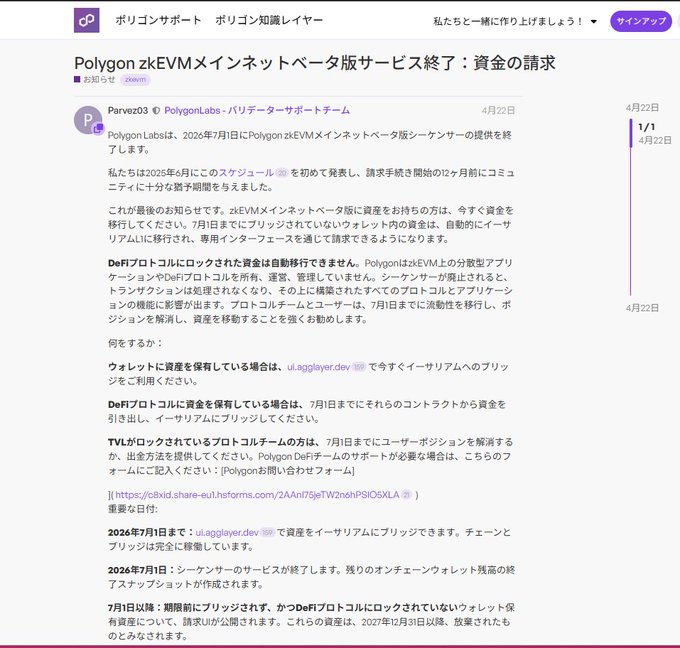Open the Polygon logo home icon

pyautogui.click(x=86, y=20)
